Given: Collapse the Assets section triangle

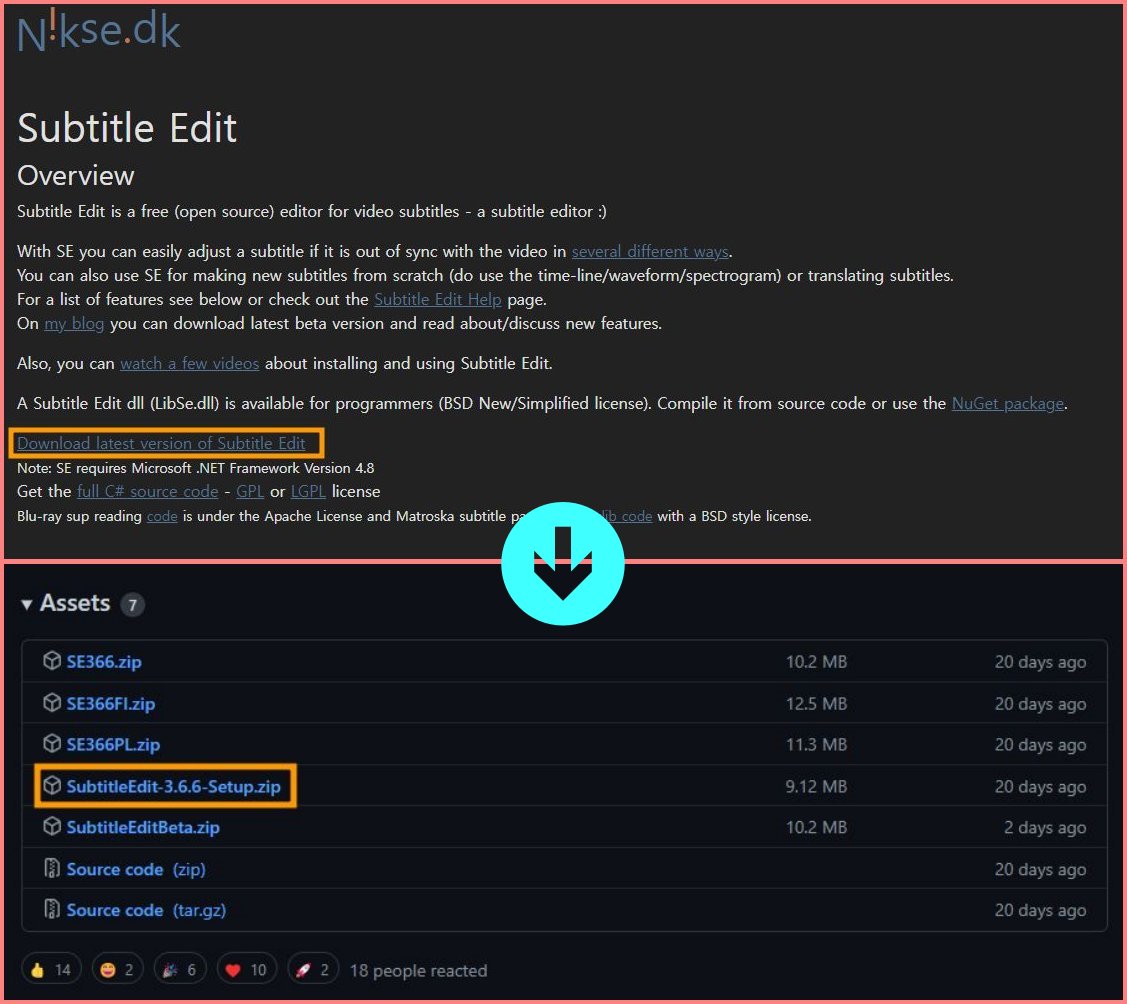Looking at the screenshot, I should click(27, 604).
